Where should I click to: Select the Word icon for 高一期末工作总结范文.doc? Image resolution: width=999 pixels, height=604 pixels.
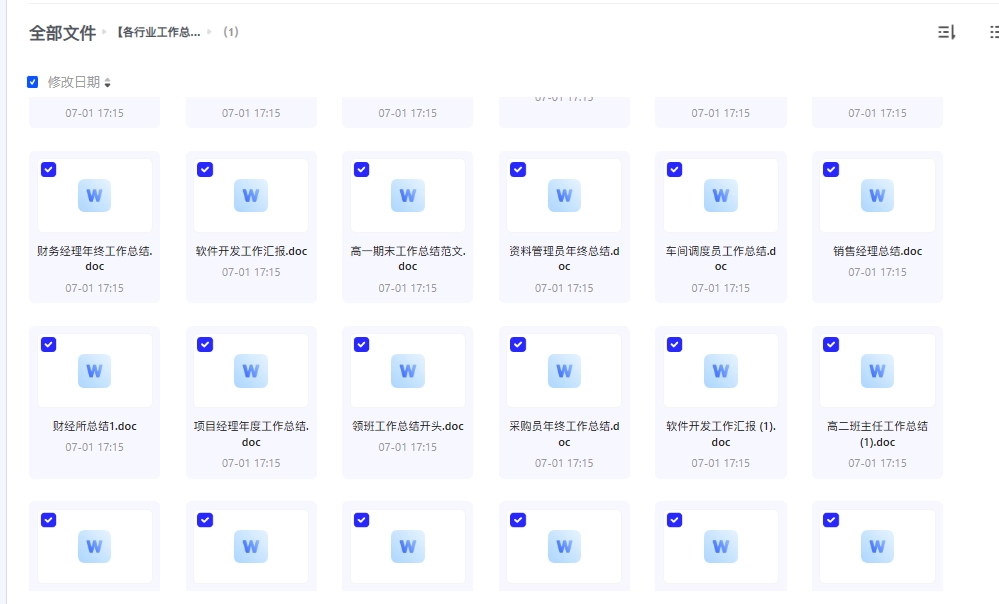[x=408, y=196]
